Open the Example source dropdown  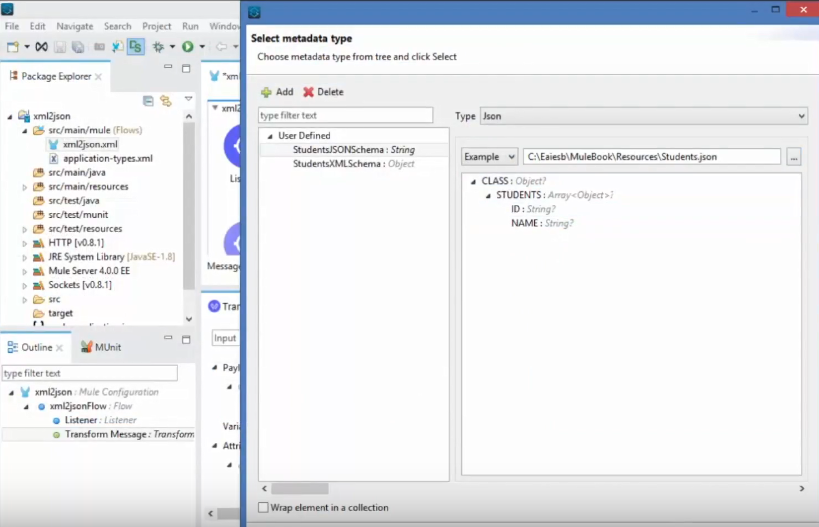click(x=489, y=157)
